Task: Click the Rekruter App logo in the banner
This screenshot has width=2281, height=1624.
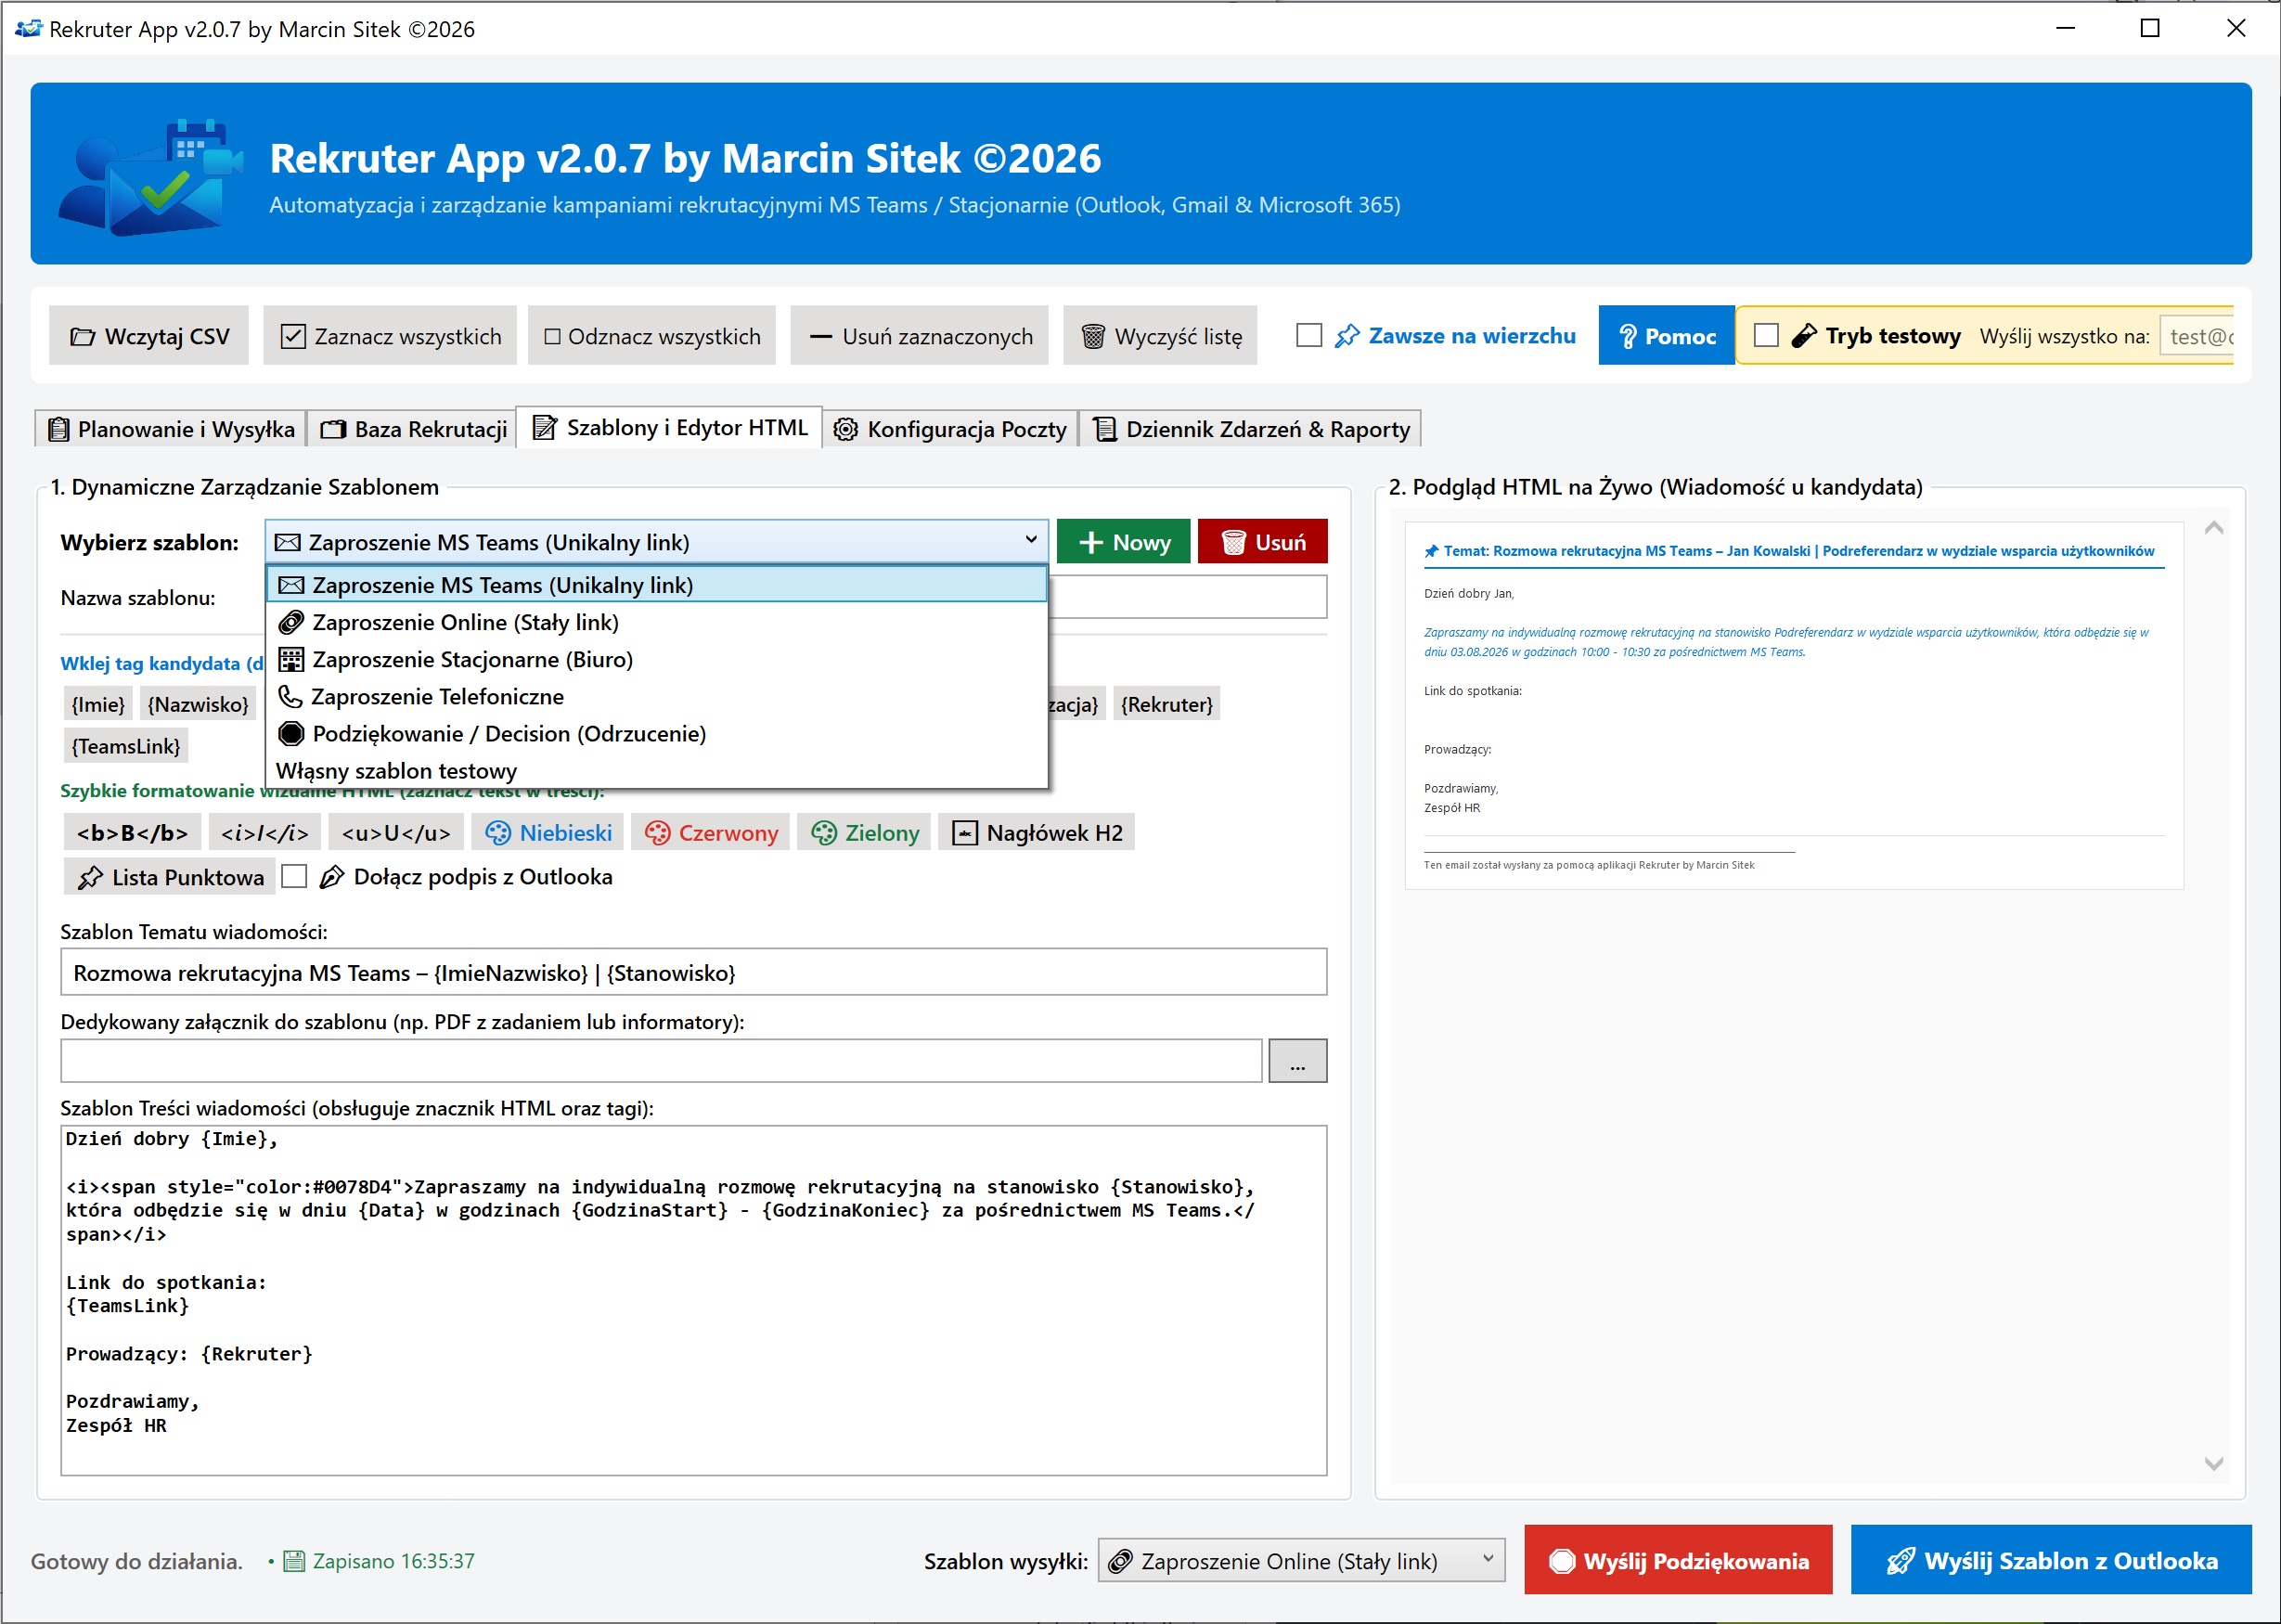Action: coord(151,176)
